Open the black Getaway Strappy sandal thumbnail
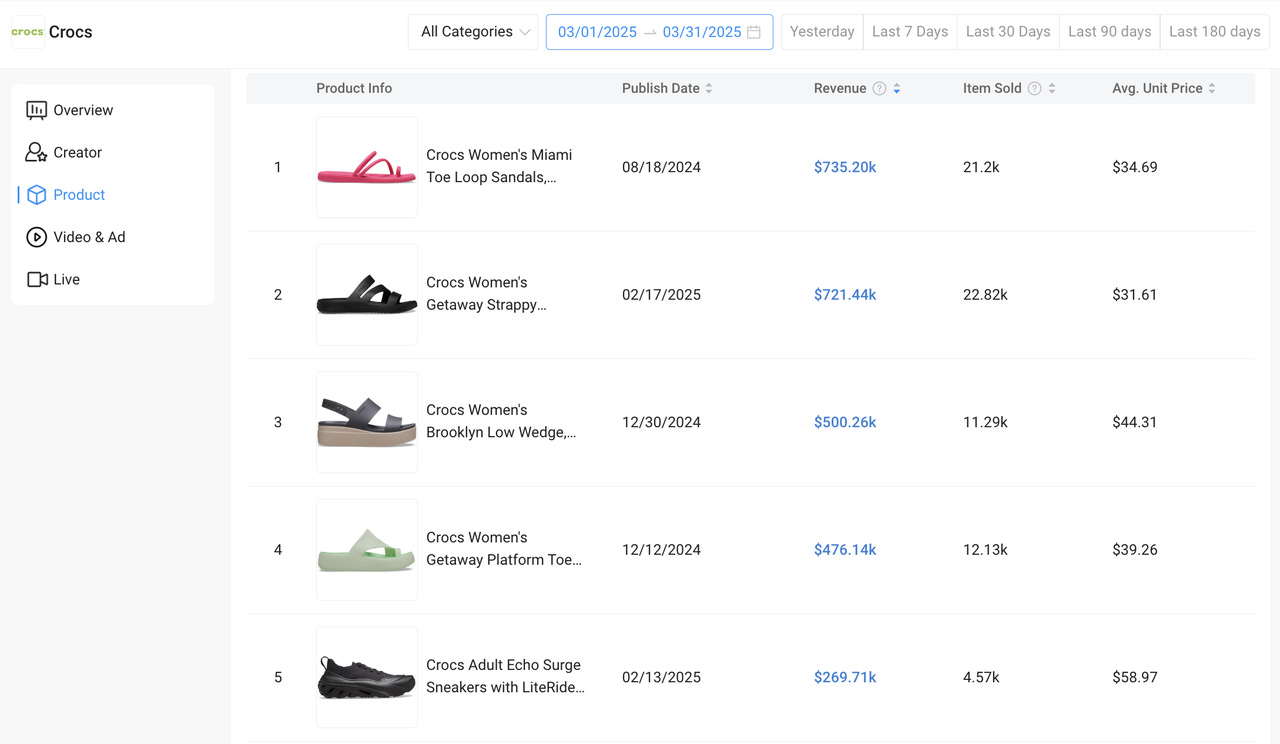 (367, 295)
